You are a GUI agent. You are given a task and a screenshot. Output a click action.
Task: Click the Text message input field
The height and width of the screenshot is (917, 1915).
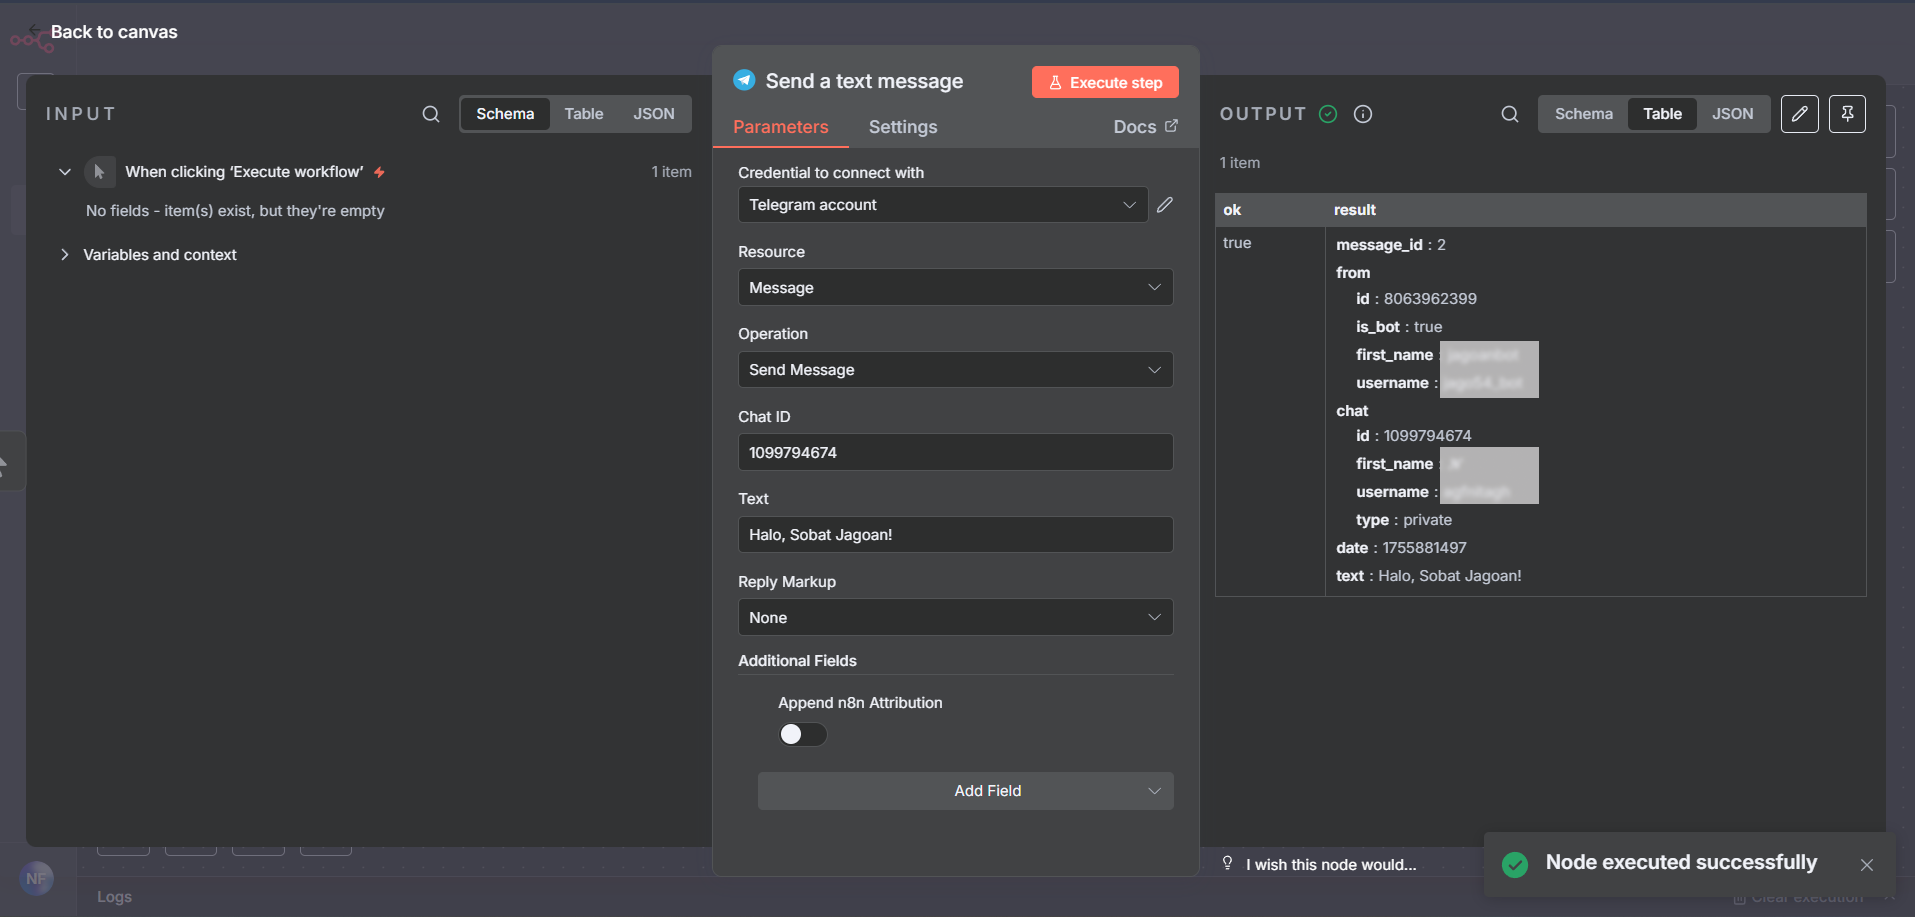click(955, 535)
